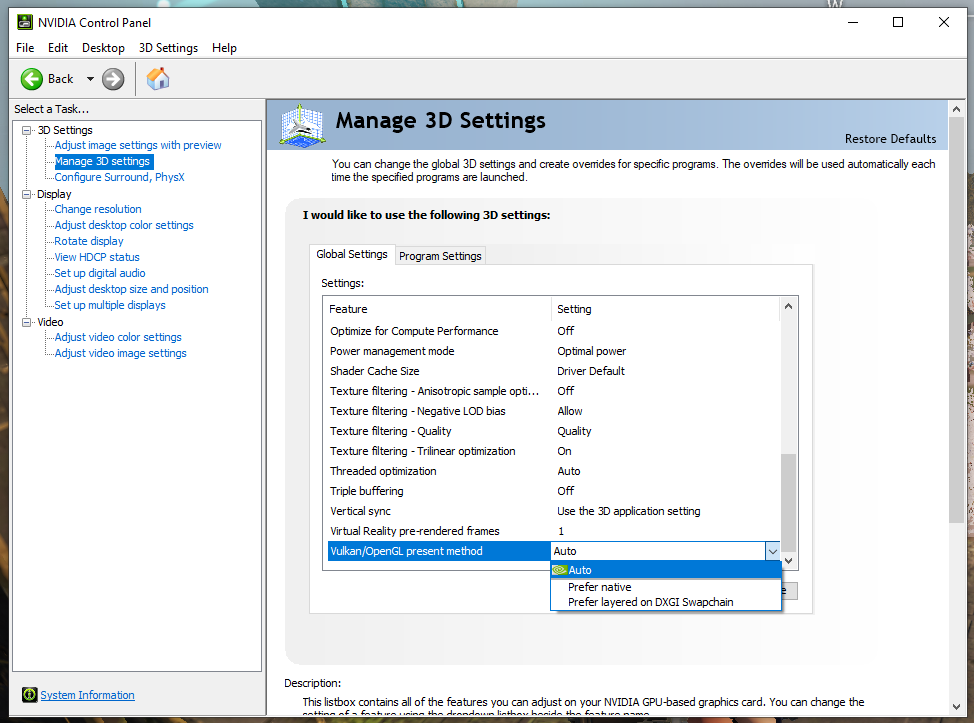
Task: Select the Global Settings tab
Action: [x=352, y=254]
